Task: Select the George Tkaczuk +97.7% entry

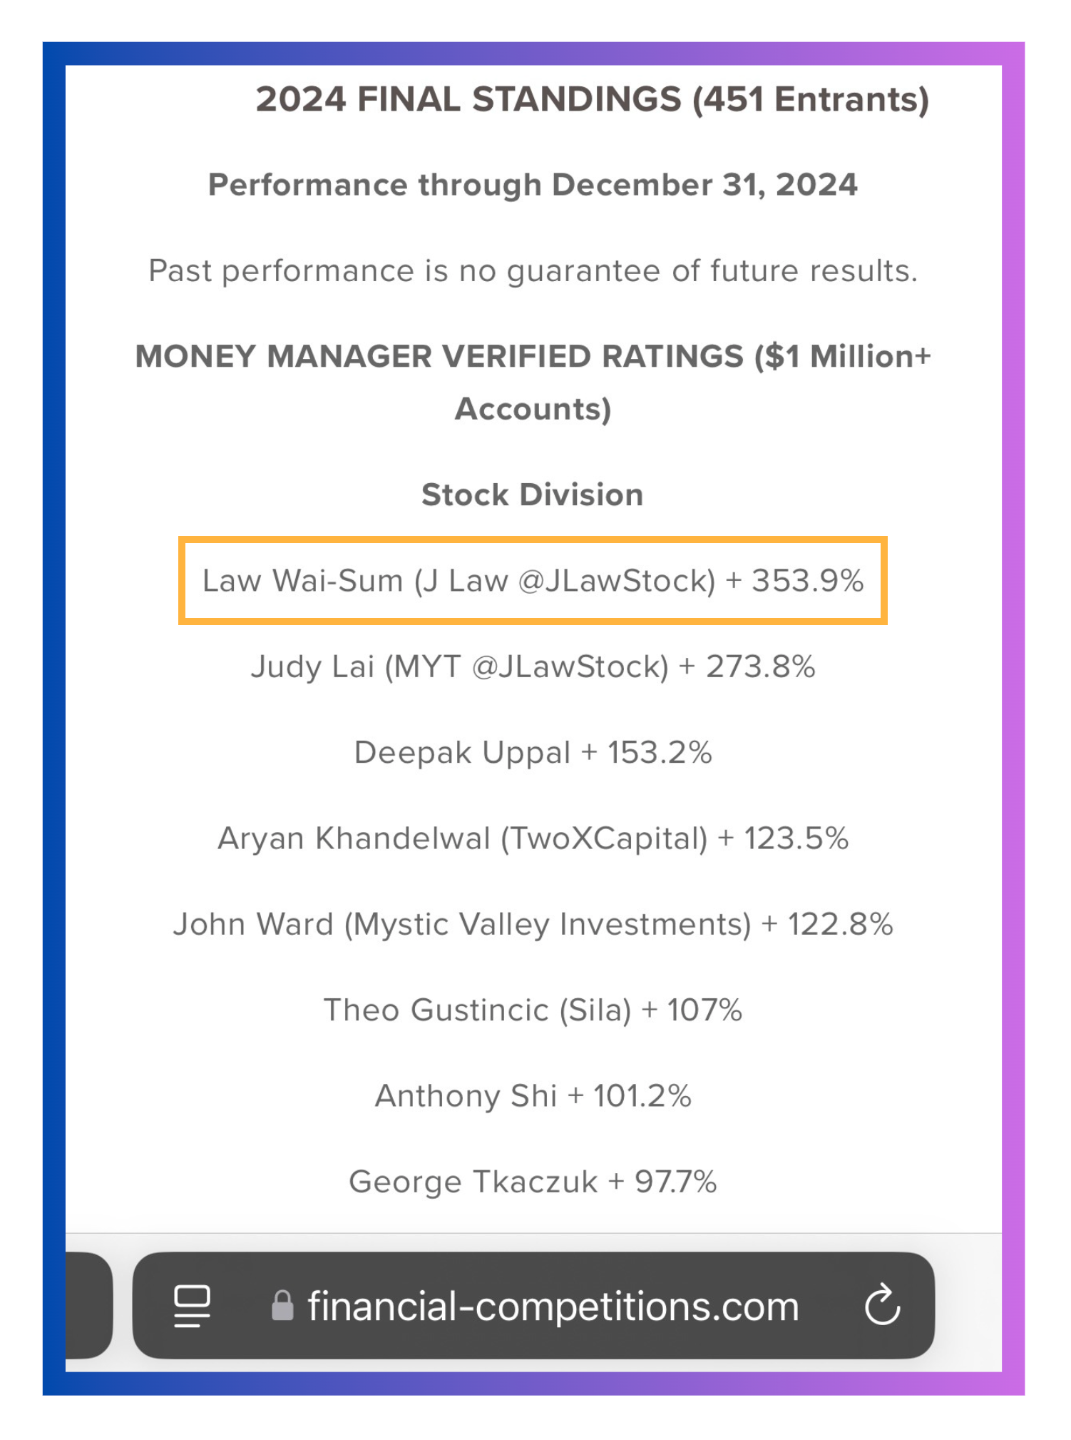Action: pos(532,1182)
